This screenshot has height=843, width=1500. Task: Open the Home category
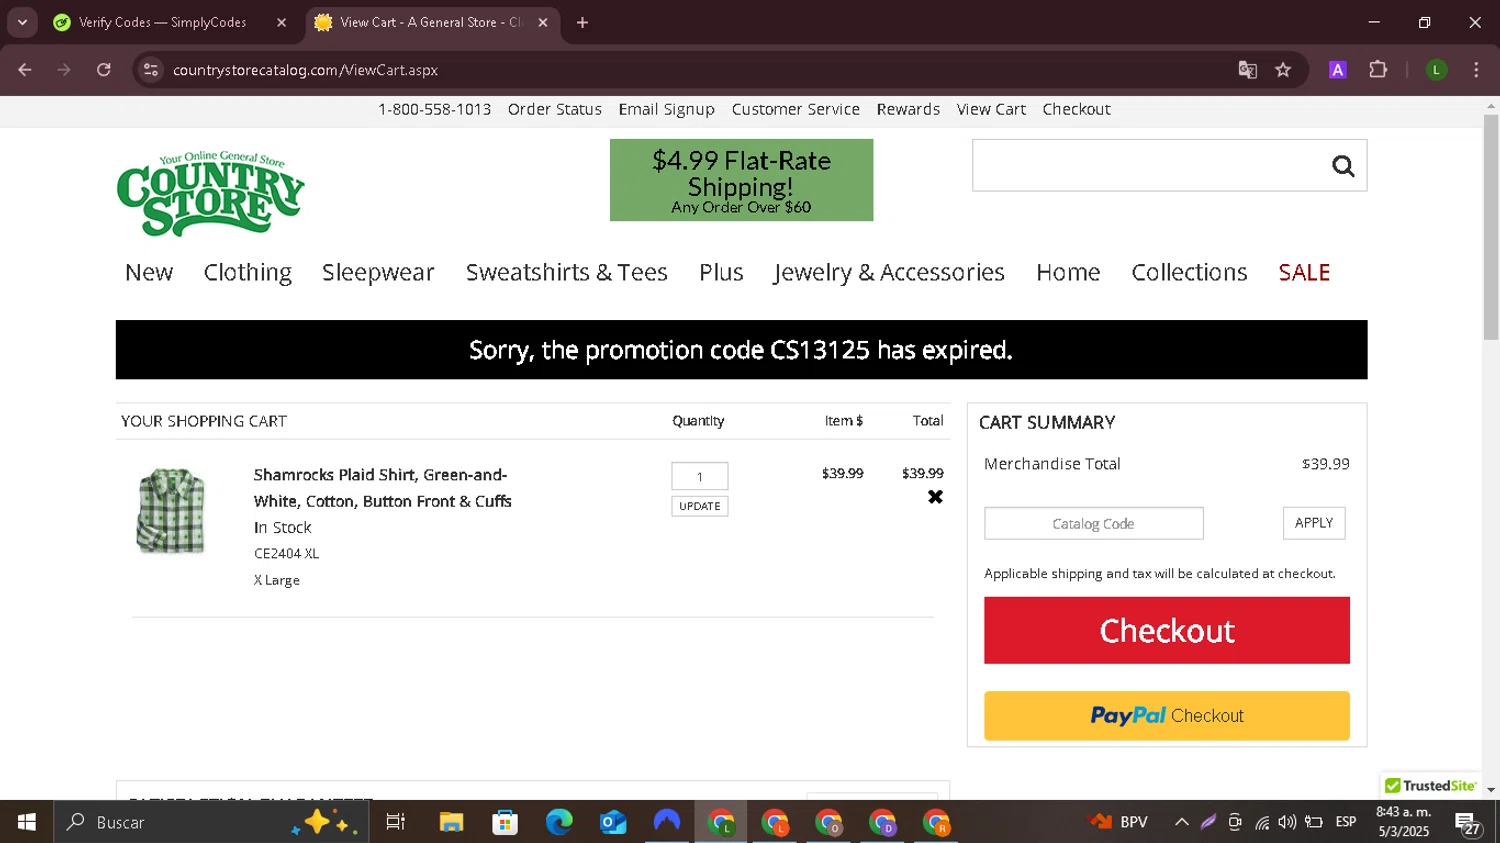(x=1068, y=272)
